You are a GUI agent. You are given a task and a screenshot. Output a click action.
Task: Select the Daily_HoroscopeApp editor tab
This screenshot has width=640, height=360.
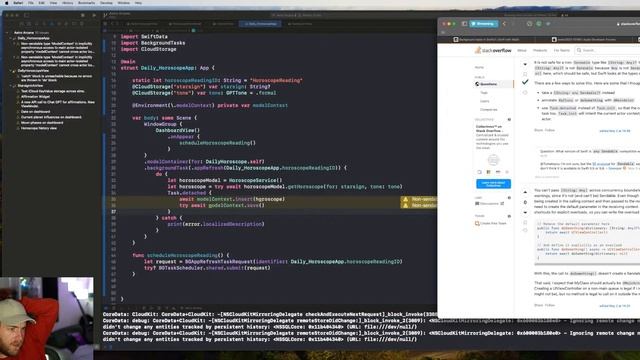point(260,24)
